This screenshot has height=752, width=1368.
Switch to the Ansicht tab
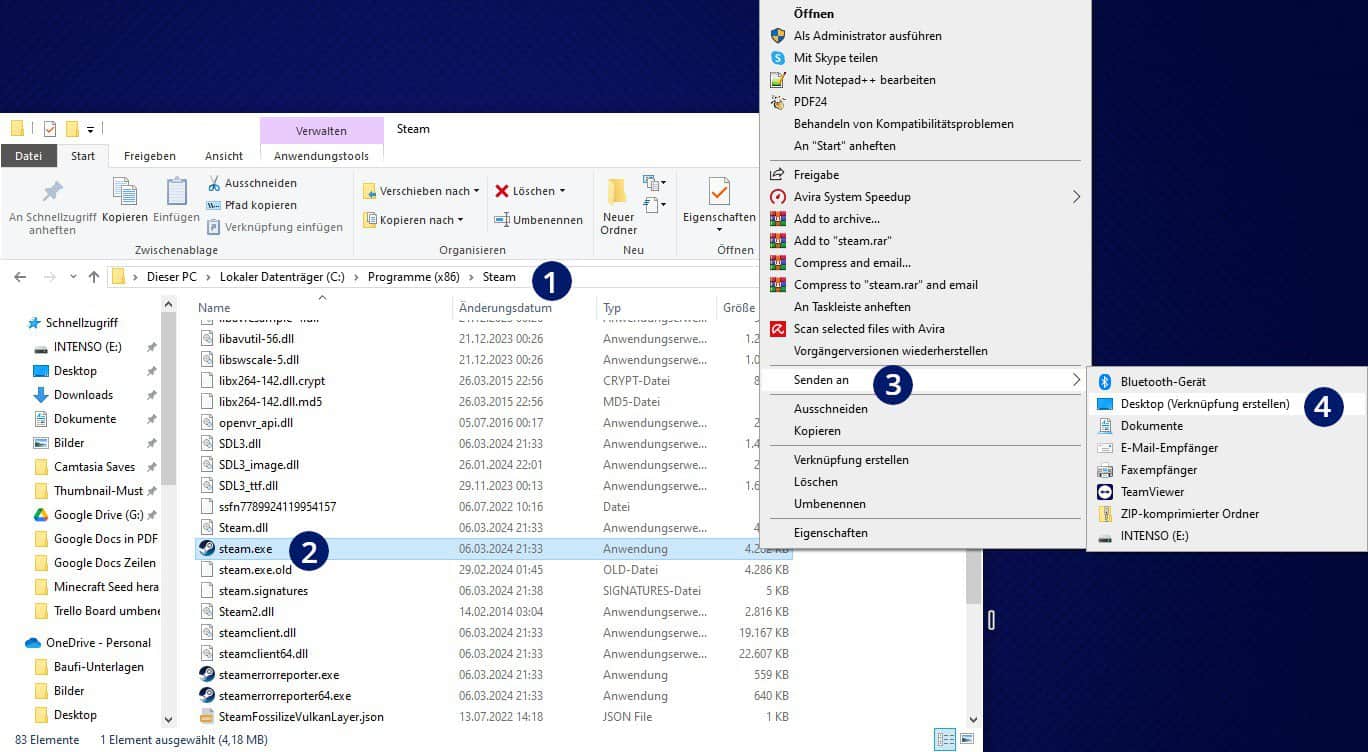point(224,156)
